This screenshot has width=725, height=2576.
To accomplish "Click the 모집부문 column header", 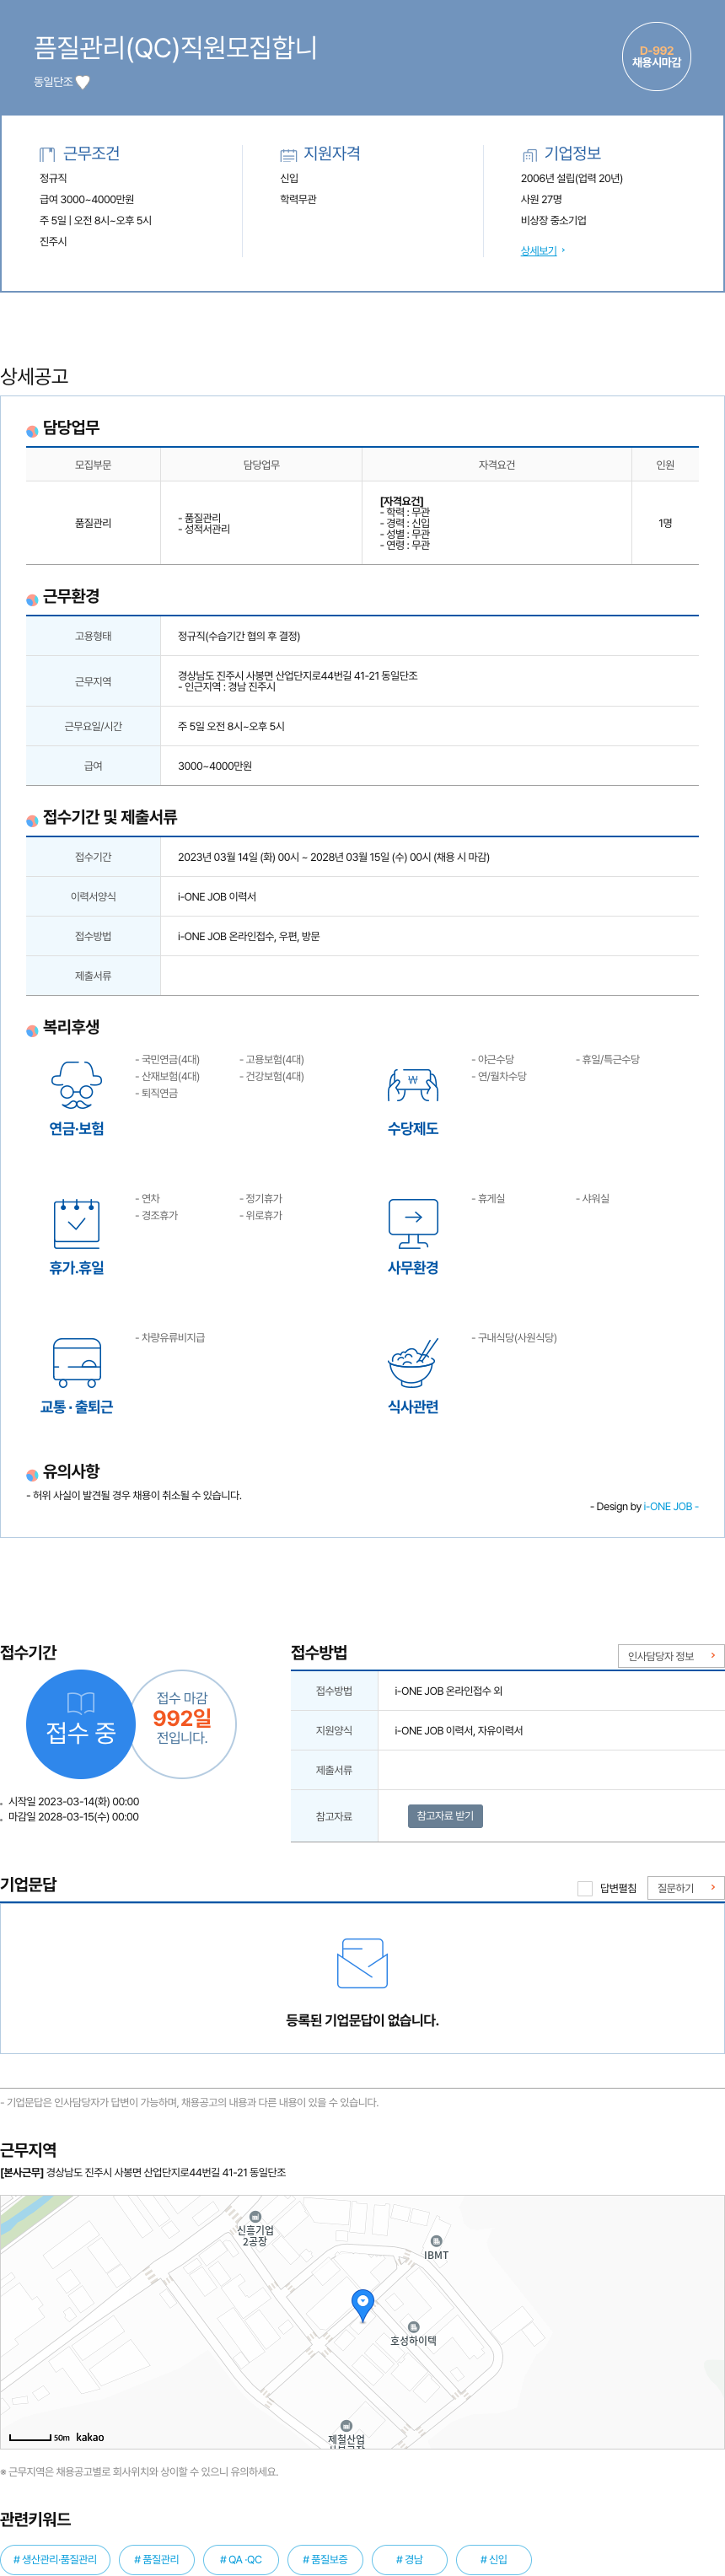I will [x=93, y=465].
